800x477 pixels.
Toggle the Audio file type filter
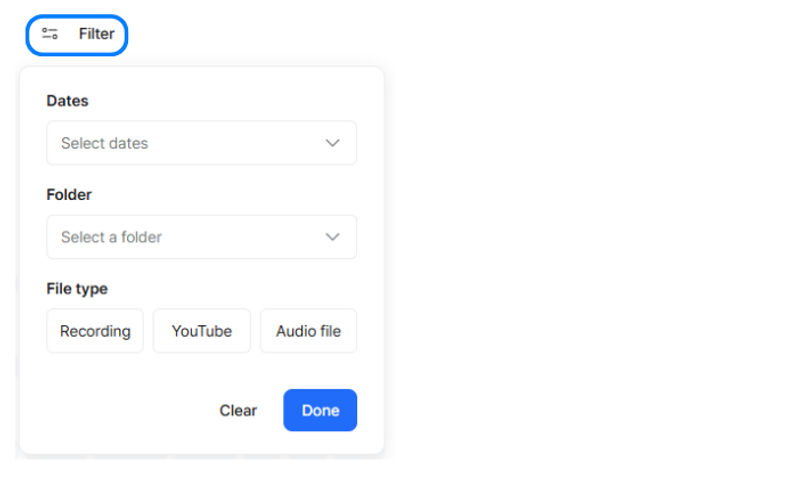point(308,331)
